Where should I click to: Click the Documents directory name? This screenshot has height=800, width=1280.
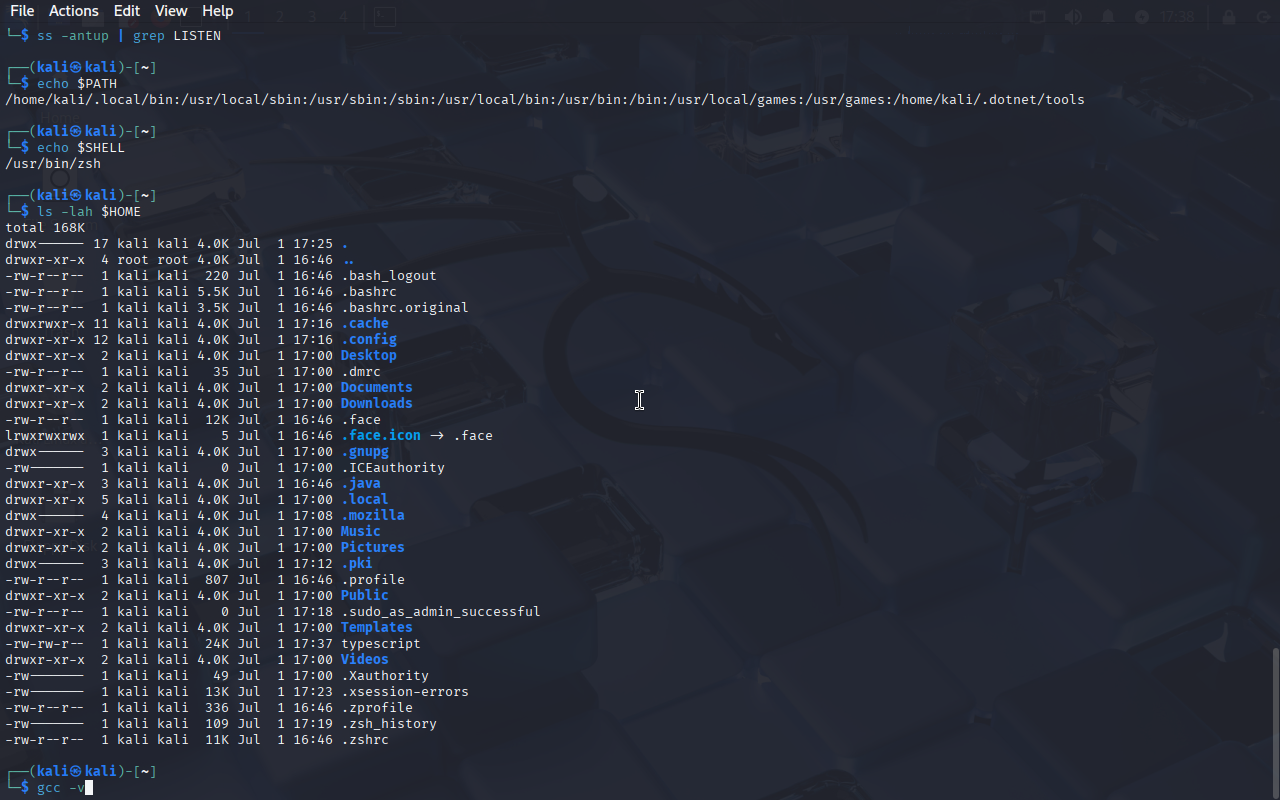coord(377,388)
